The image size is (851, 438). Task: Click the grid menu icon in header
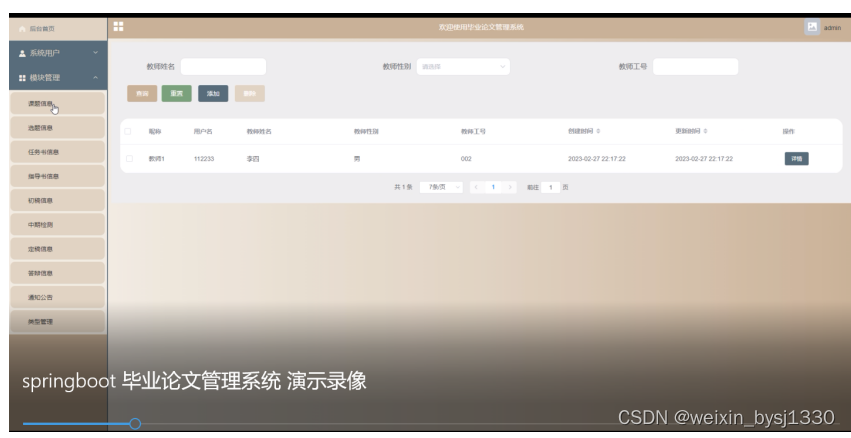click(118, 27)
